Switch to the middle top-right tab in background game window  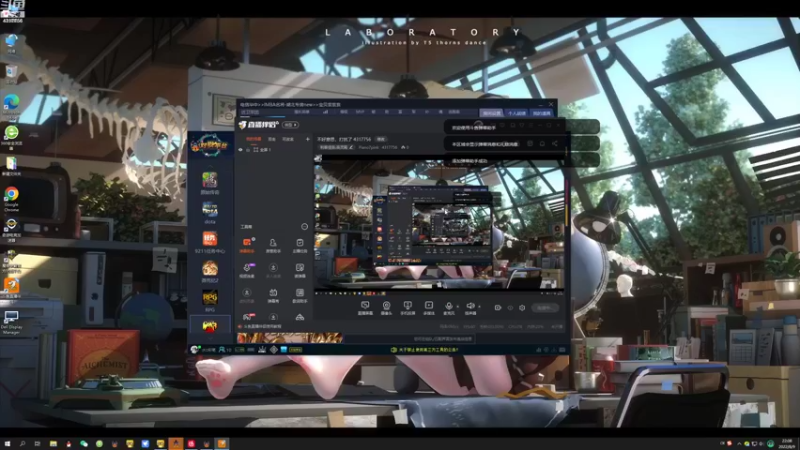(x=517, y=113)
